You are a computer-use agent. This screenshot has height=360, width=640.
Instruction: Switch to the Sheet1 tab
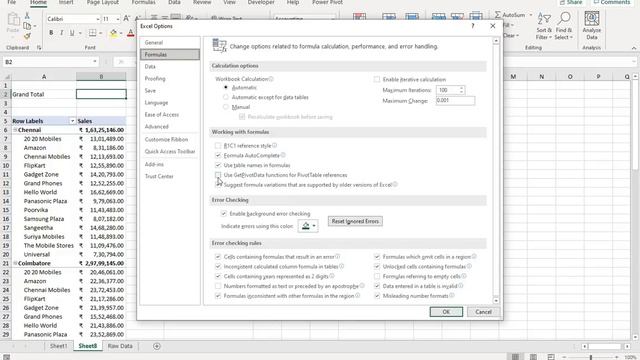click(x=58, y=346)
